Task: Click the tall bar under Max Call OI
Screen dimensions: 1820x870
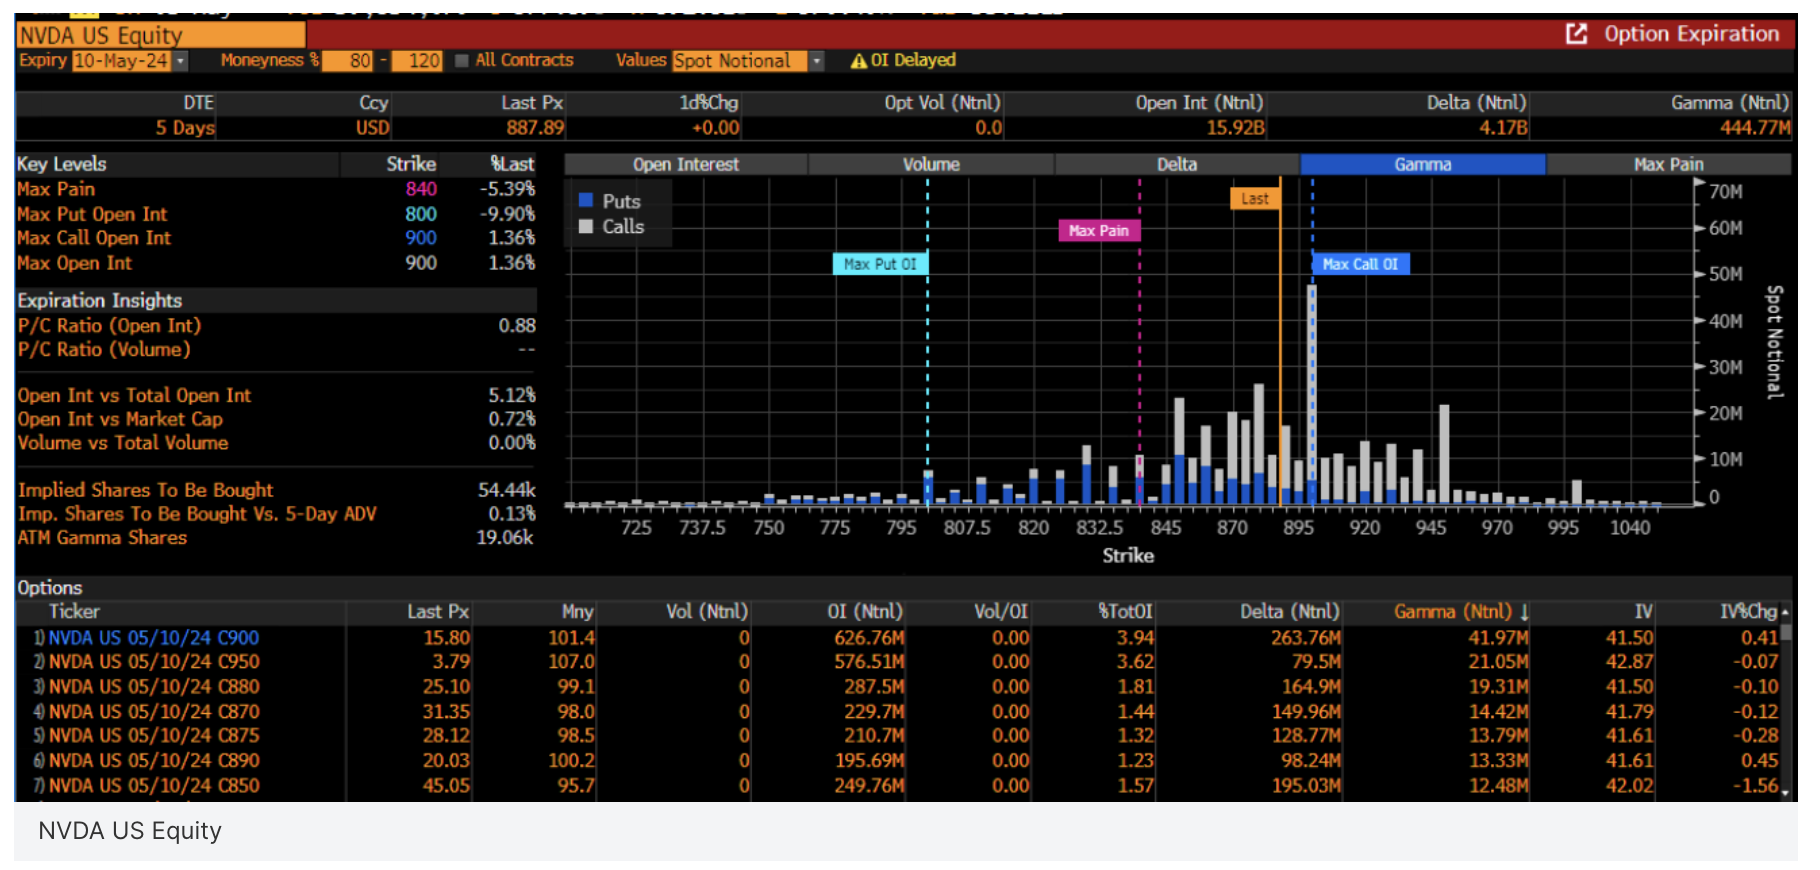Action: (1312, 394)
